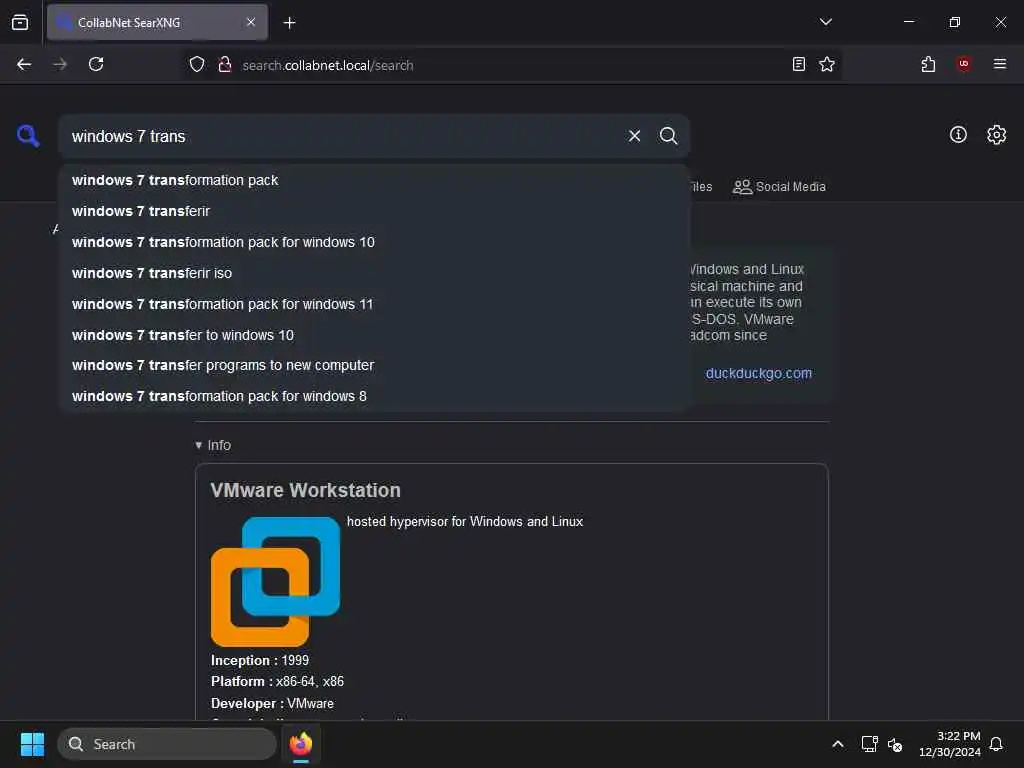Screen dimensions: 1024x768
Task: Open clock showing 3:22 PM
Action: 949,744
